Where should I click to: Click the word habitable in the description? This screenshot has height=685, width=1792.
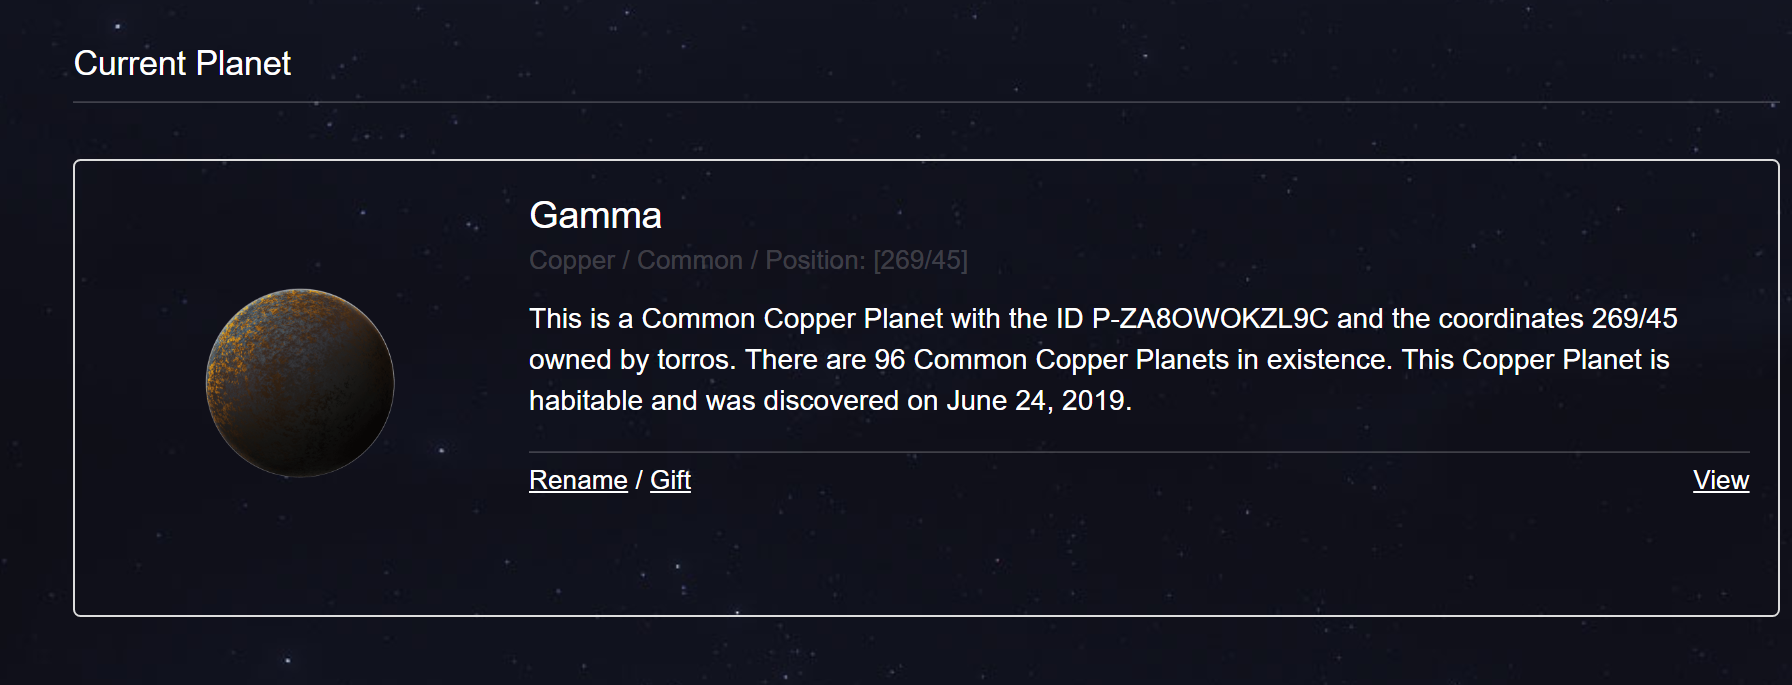(x=585, y=401)
